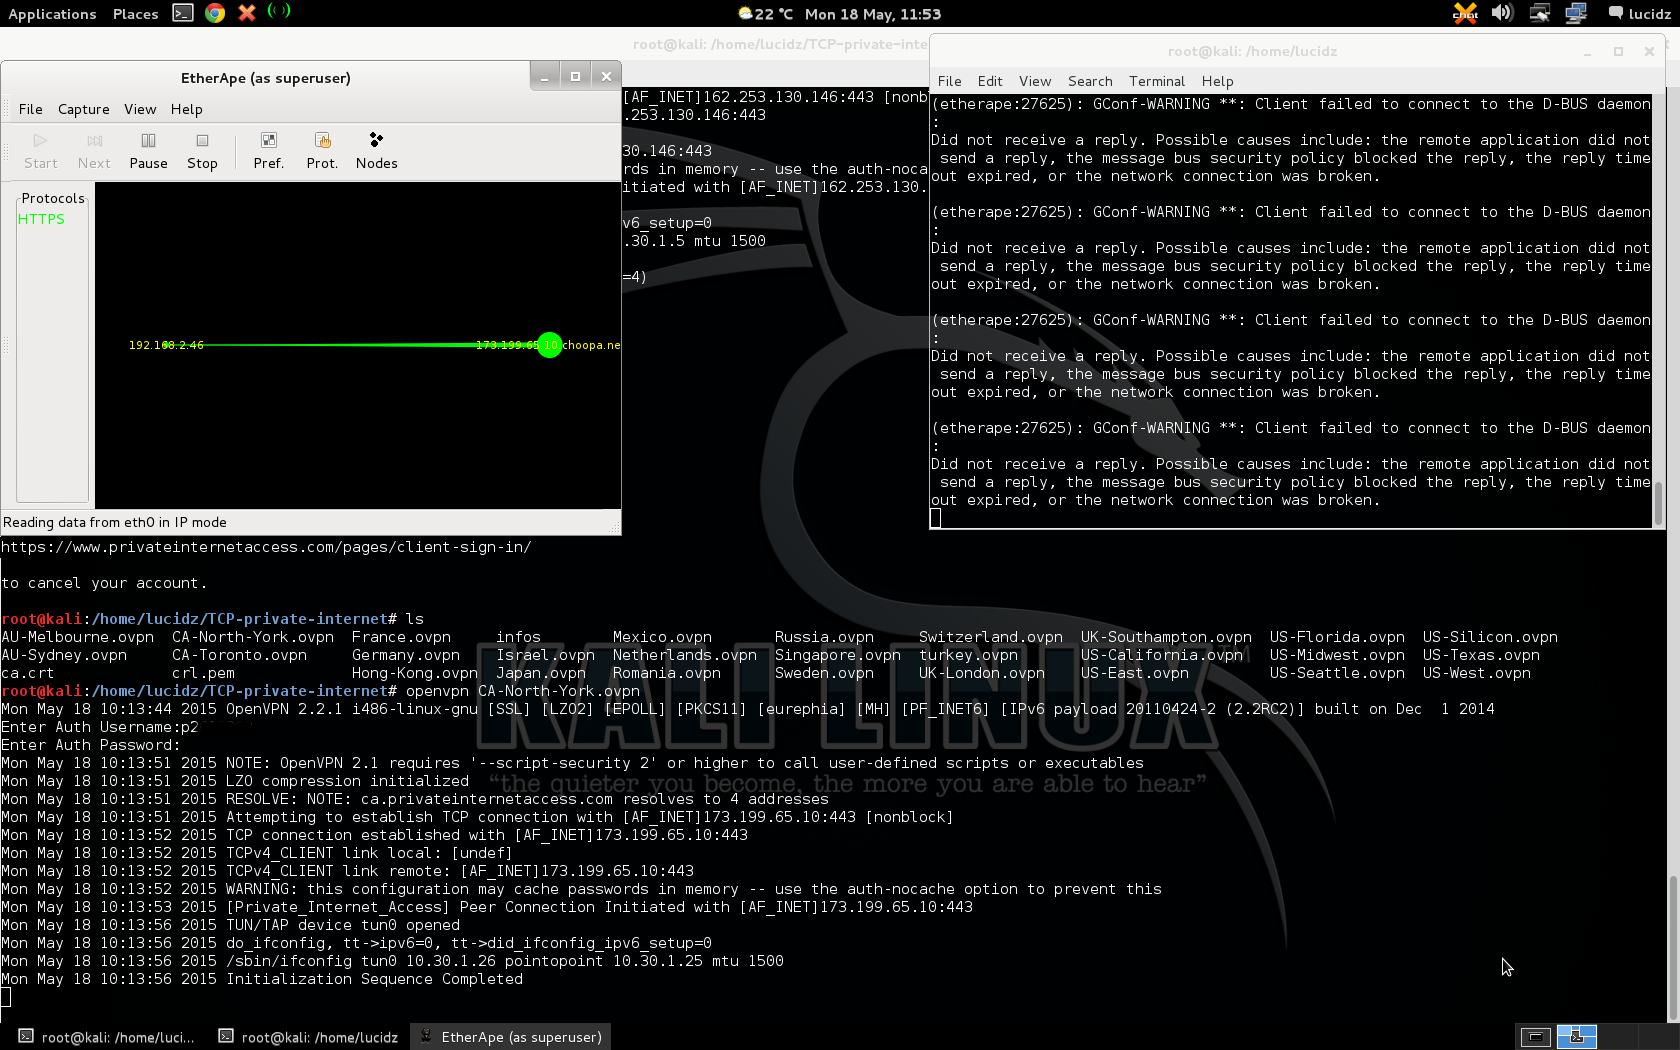Open File menu in EtherApe
Viewport: 1680px width, 1050px height.
pyautogui.click(x=31, y=109)
